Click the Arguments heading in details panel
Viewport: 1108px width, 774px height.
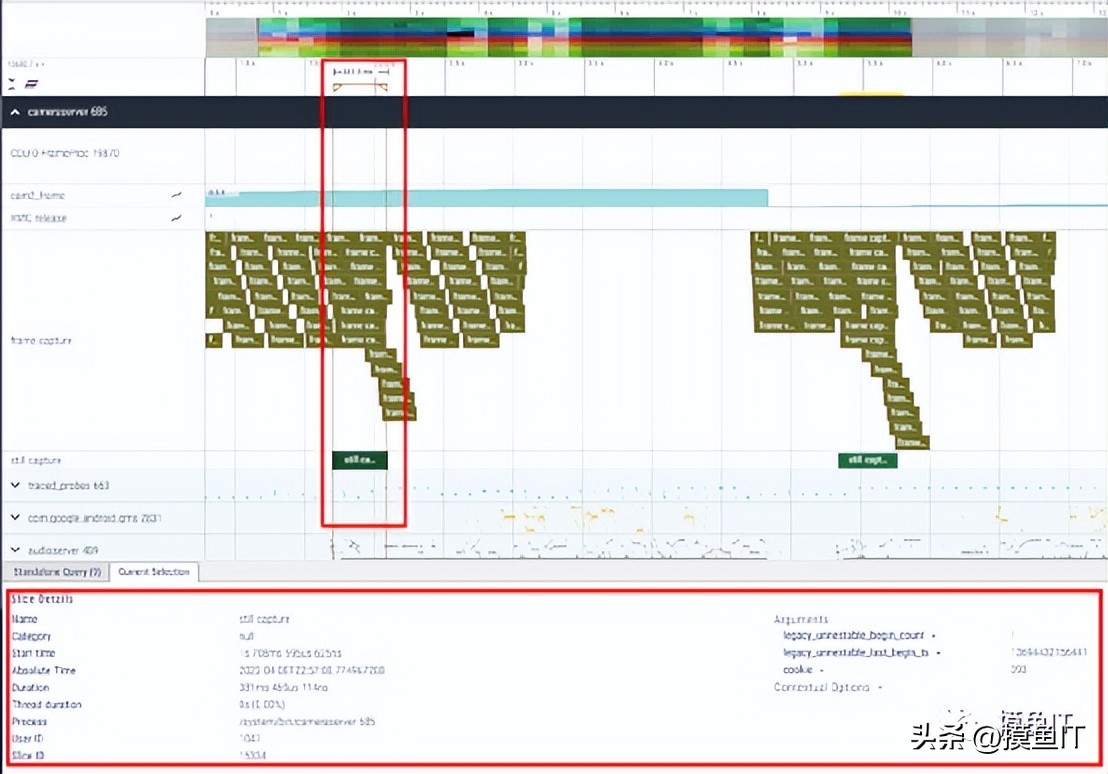pyautogui.click(x=801, y=619)
